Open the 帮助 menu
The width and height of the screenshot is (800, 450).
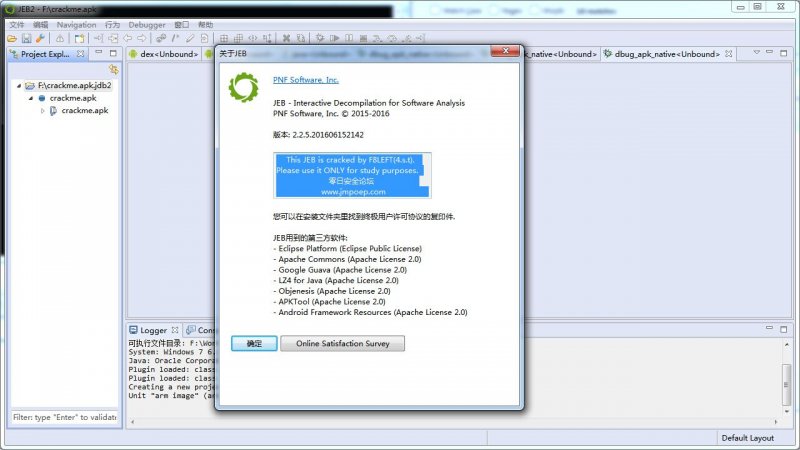(x=206, y=24)
